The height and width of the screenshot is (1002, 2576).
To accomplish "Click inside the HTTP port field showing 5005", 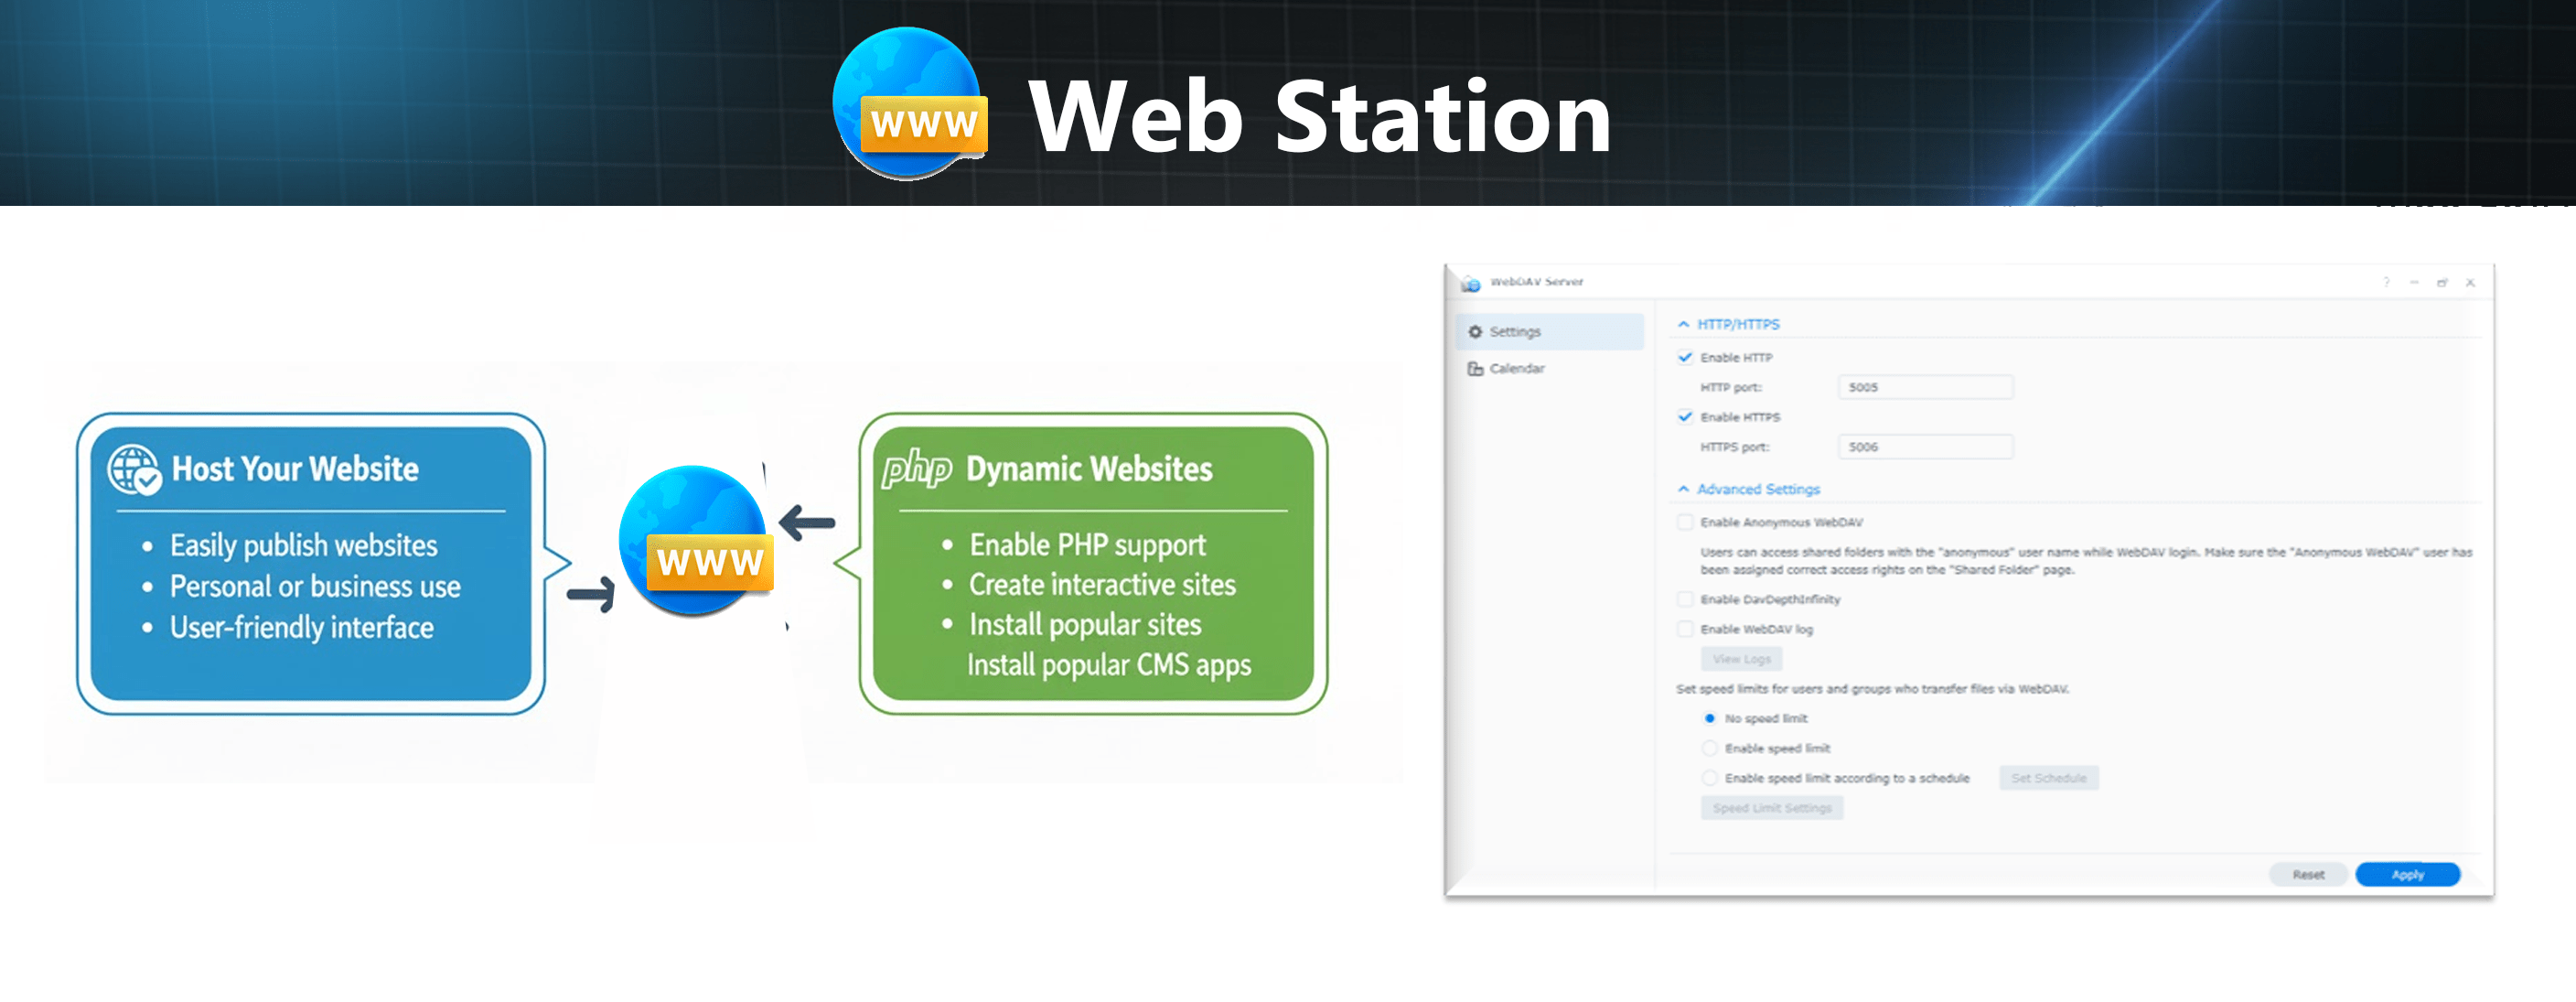I will (1924, 387).
